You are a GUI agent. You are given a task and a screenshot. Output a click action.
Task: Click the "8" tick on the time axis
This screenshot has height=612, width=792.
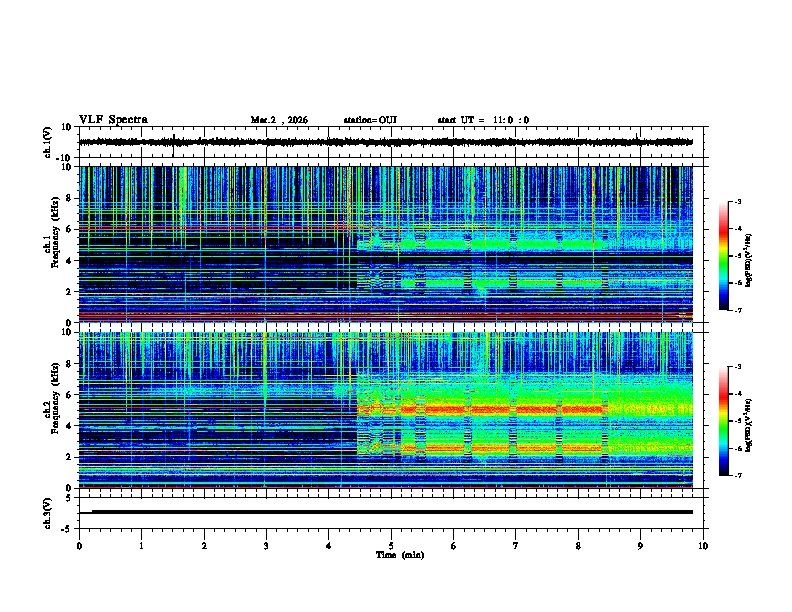pyautogui.click(x=578, y=546)
